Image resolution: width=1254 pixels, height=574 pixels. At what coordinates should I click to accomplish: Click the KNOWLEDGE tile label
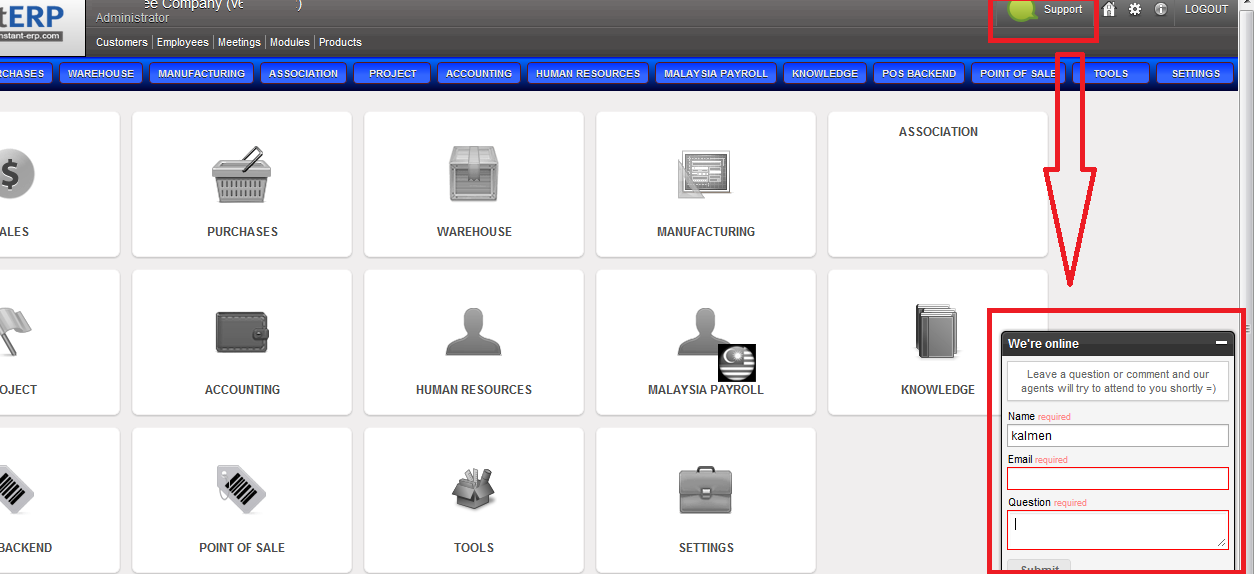[938, 389]
